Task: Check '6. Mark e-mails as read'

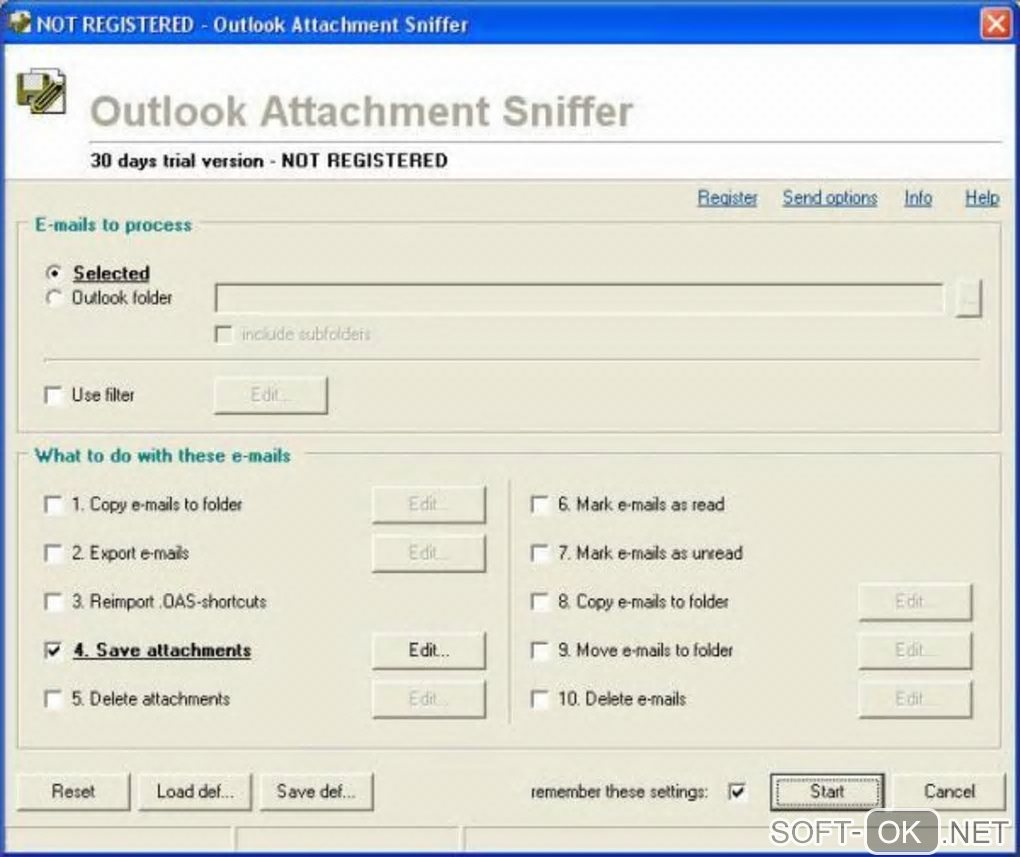Action: [539, 504]
